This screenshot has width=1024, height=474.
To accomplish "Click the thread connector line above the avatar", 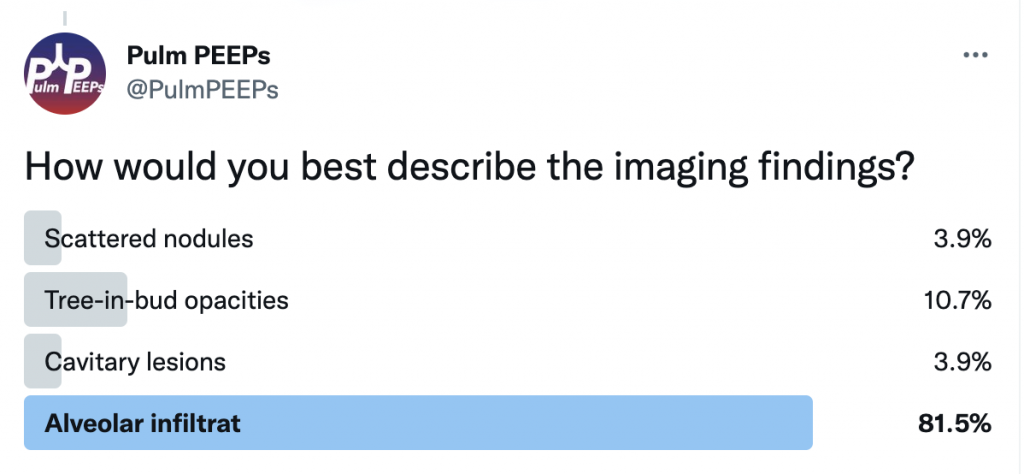I will (65, 18).
